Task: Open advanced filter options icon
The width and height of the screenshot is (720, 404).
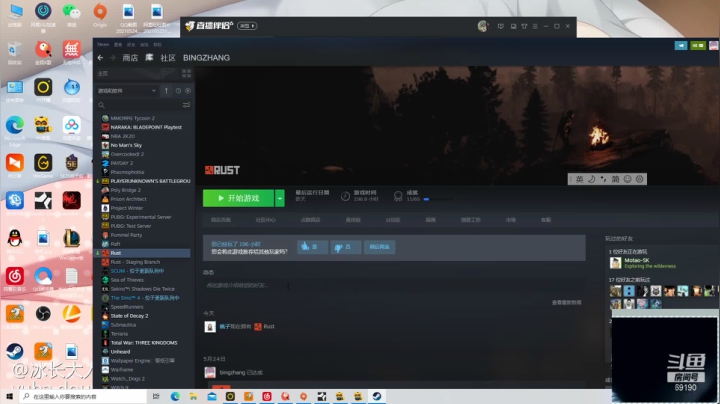Action: (x=186, y=105)
